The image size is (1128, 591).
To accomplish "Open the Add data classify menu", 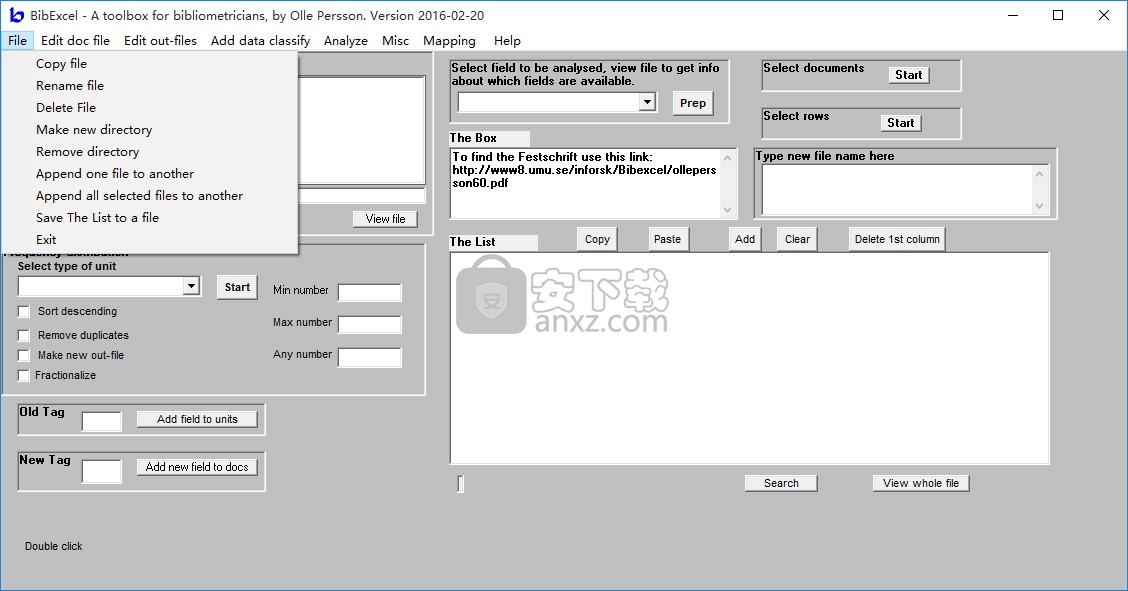I will coord(260,41).
